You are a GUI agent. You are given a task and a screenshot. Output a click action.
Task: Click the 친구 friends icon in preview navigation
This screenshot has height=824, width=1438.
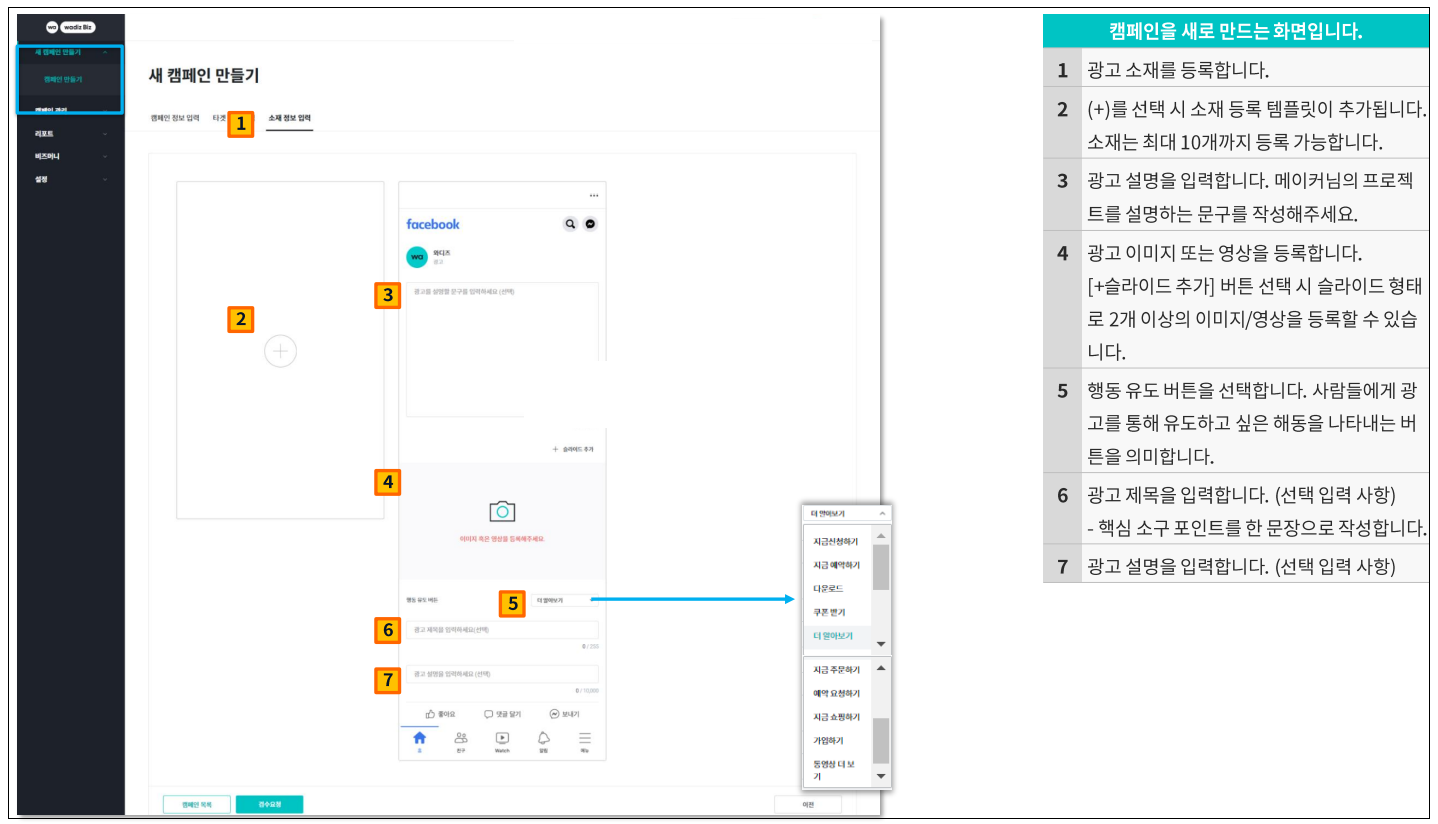461,739
